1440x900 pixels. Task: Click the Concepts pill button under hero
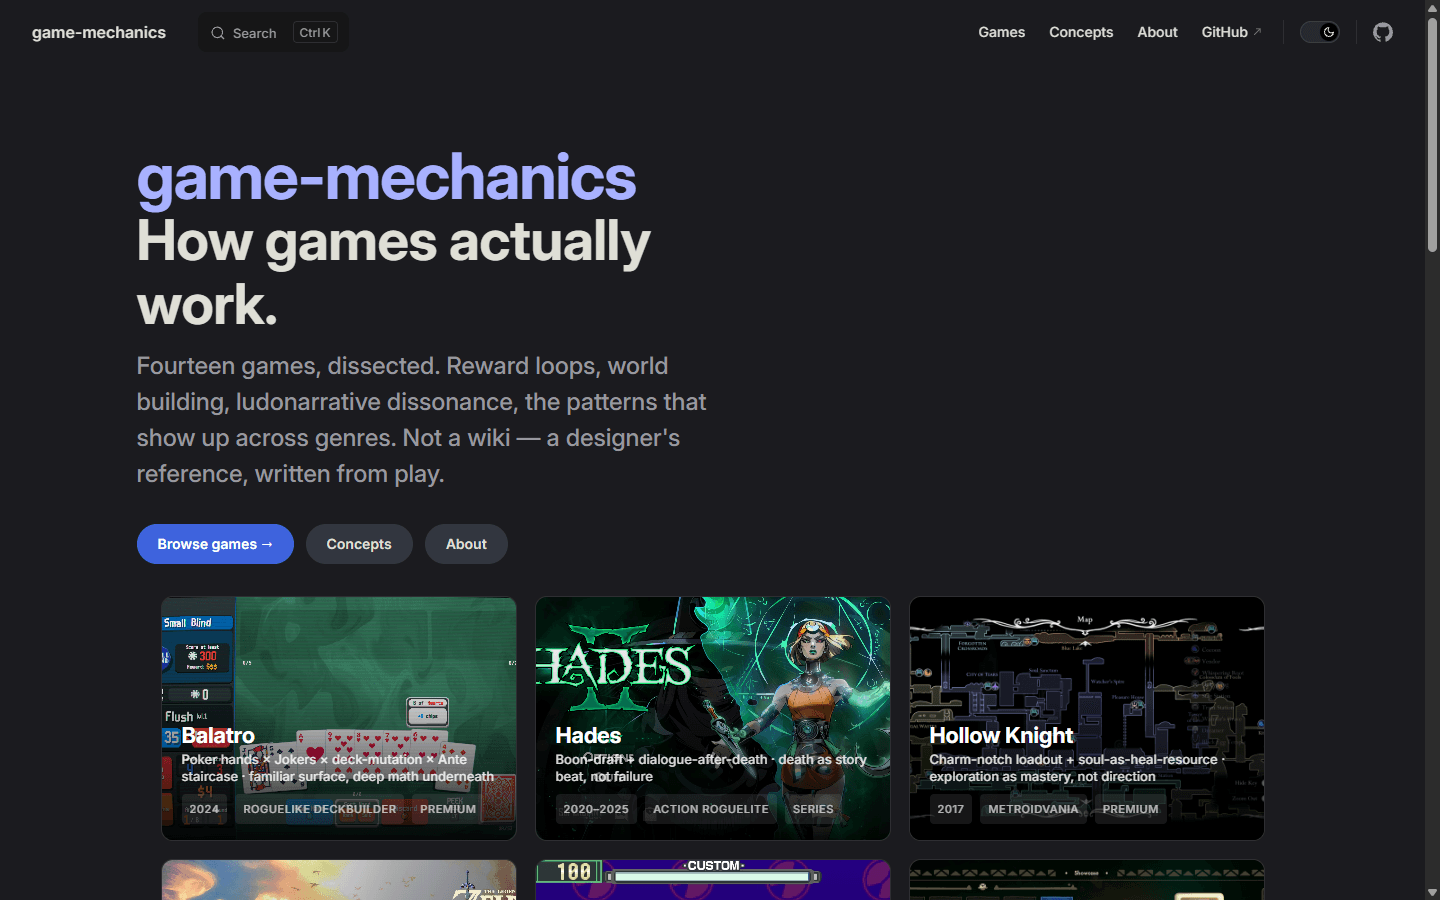click(x=359, y=544)
